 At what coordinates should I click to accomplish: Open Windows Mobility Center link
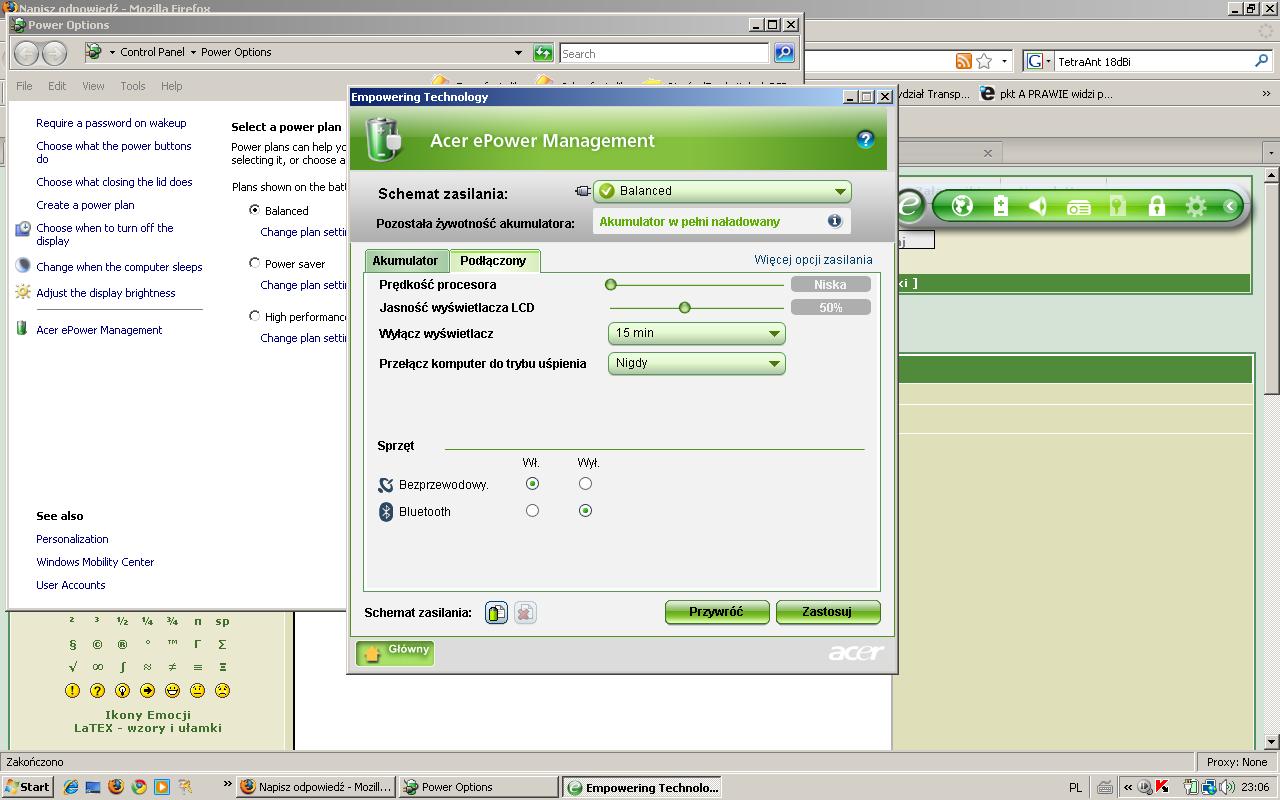pyautogui.click(x=95, y=562)
